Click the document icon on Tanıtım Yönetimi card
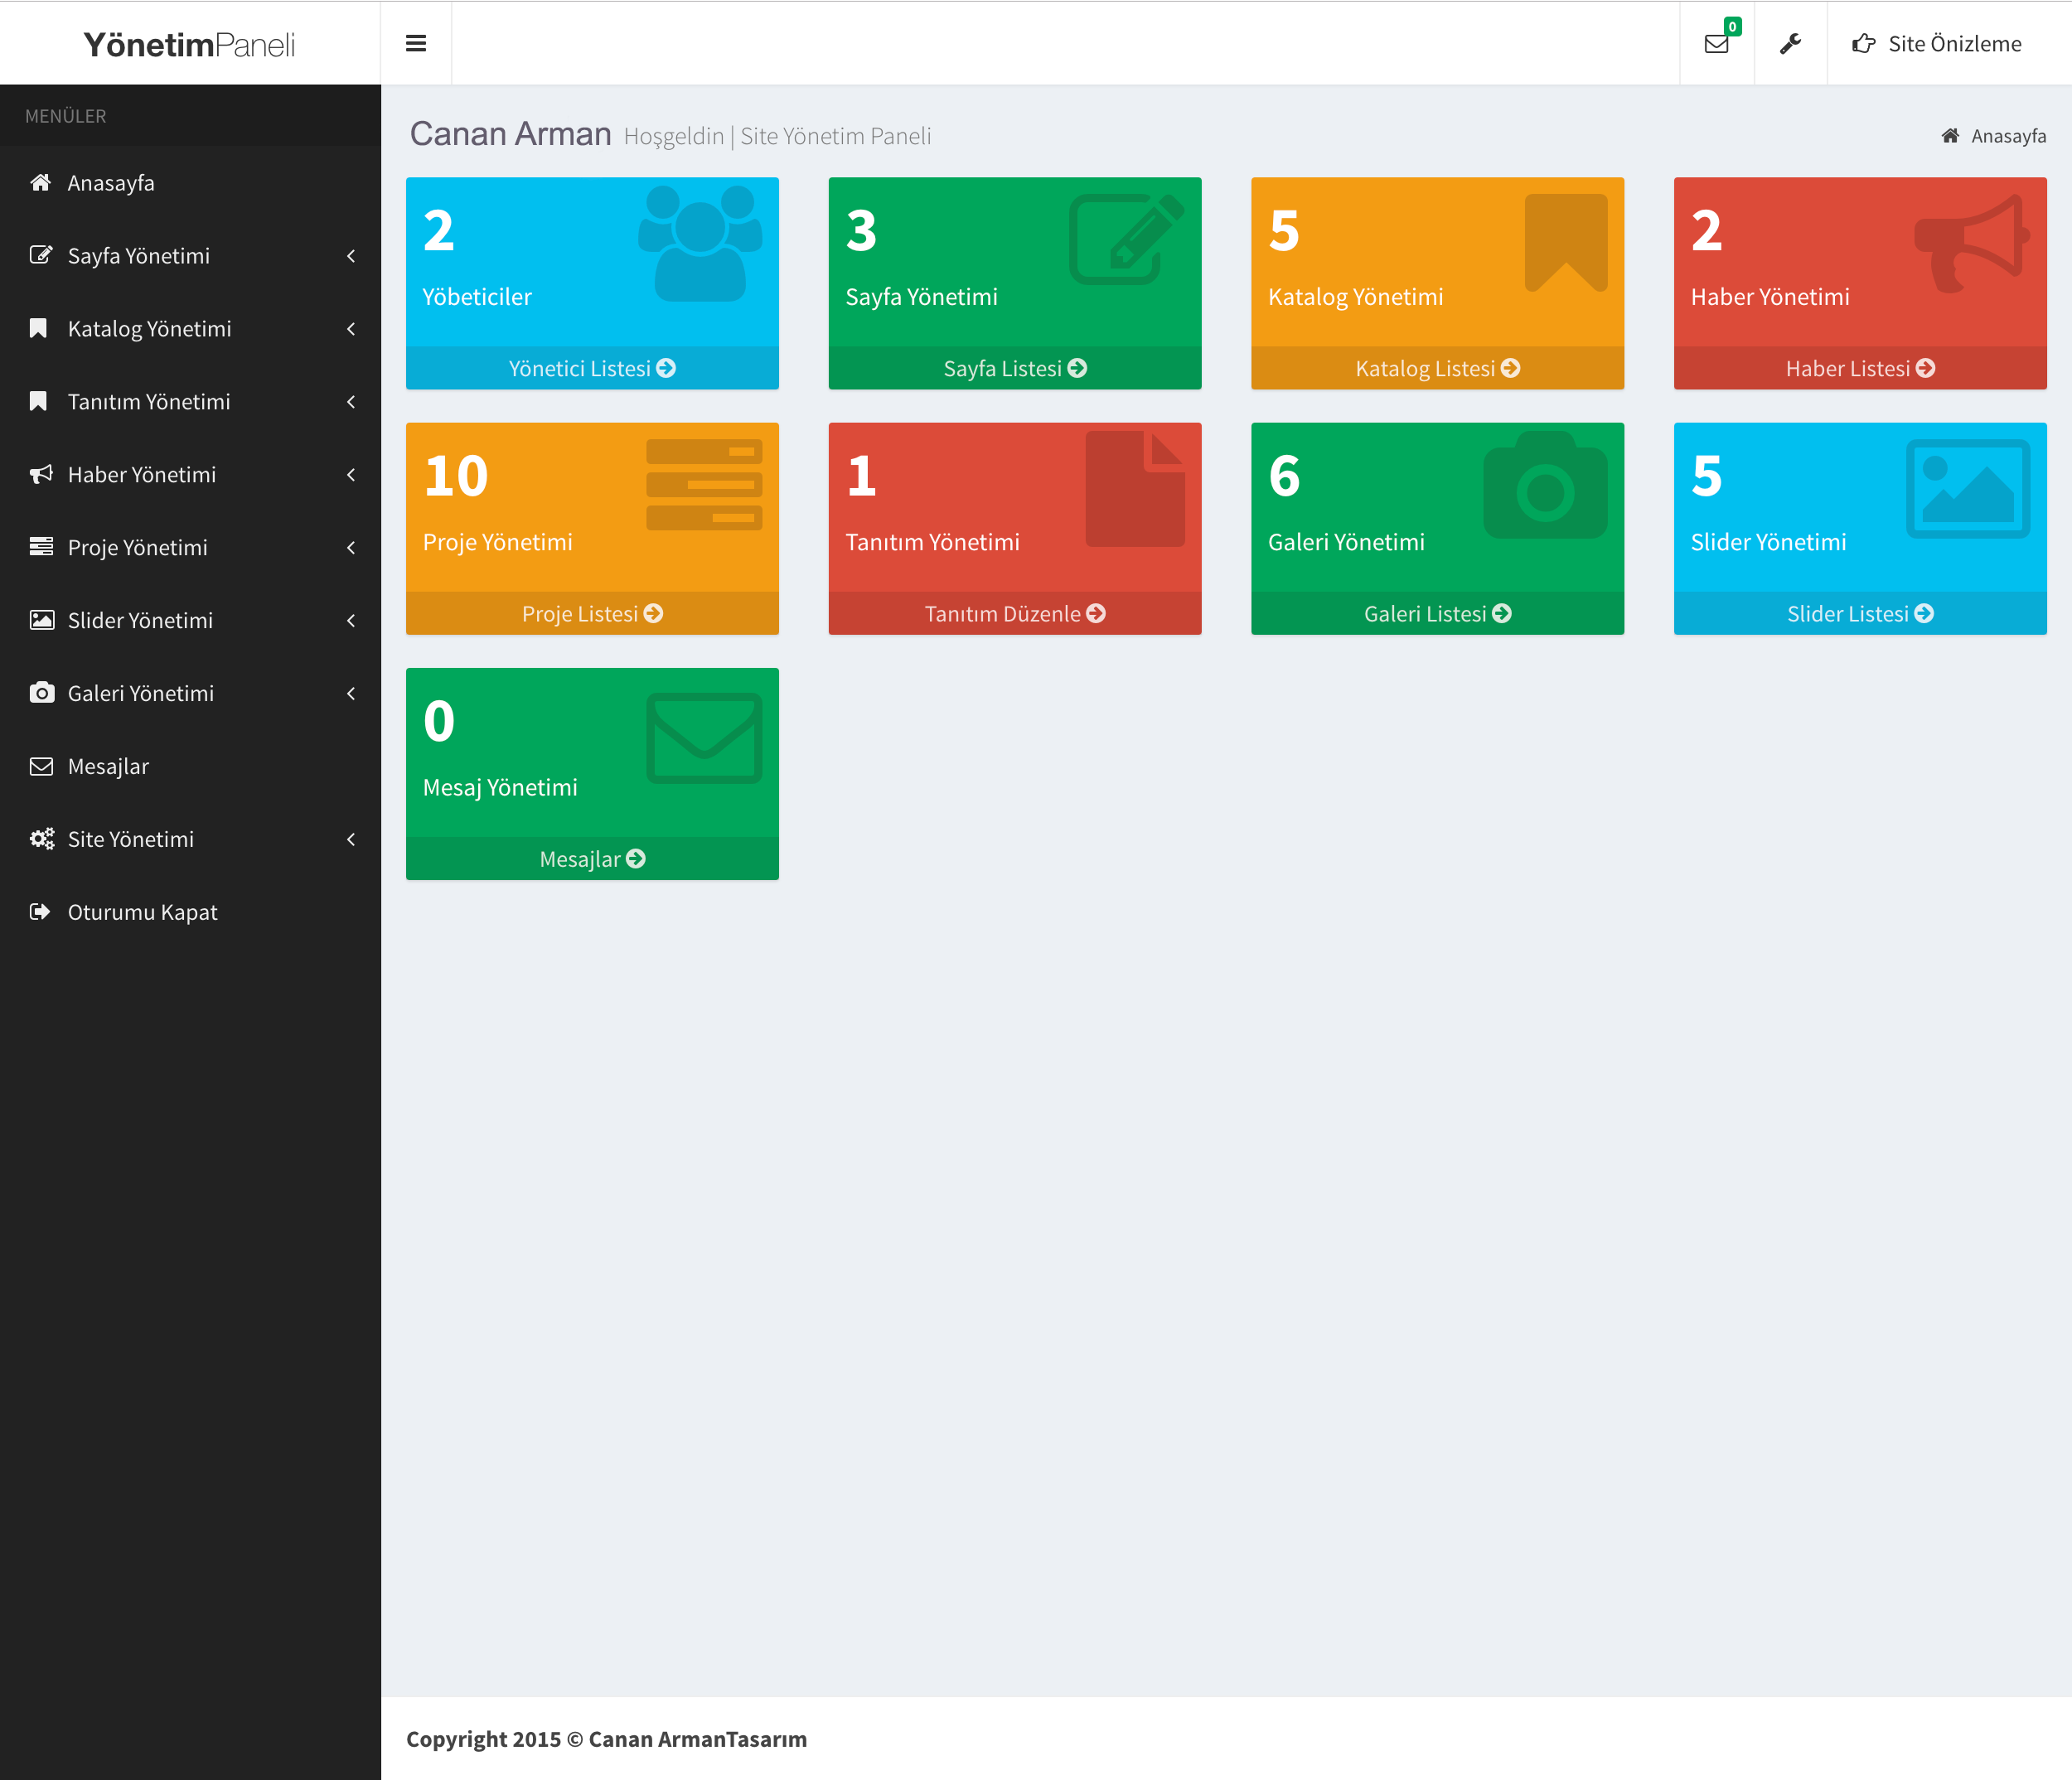This screenshot has height=1780, width=2072. tap(1135, 489)
